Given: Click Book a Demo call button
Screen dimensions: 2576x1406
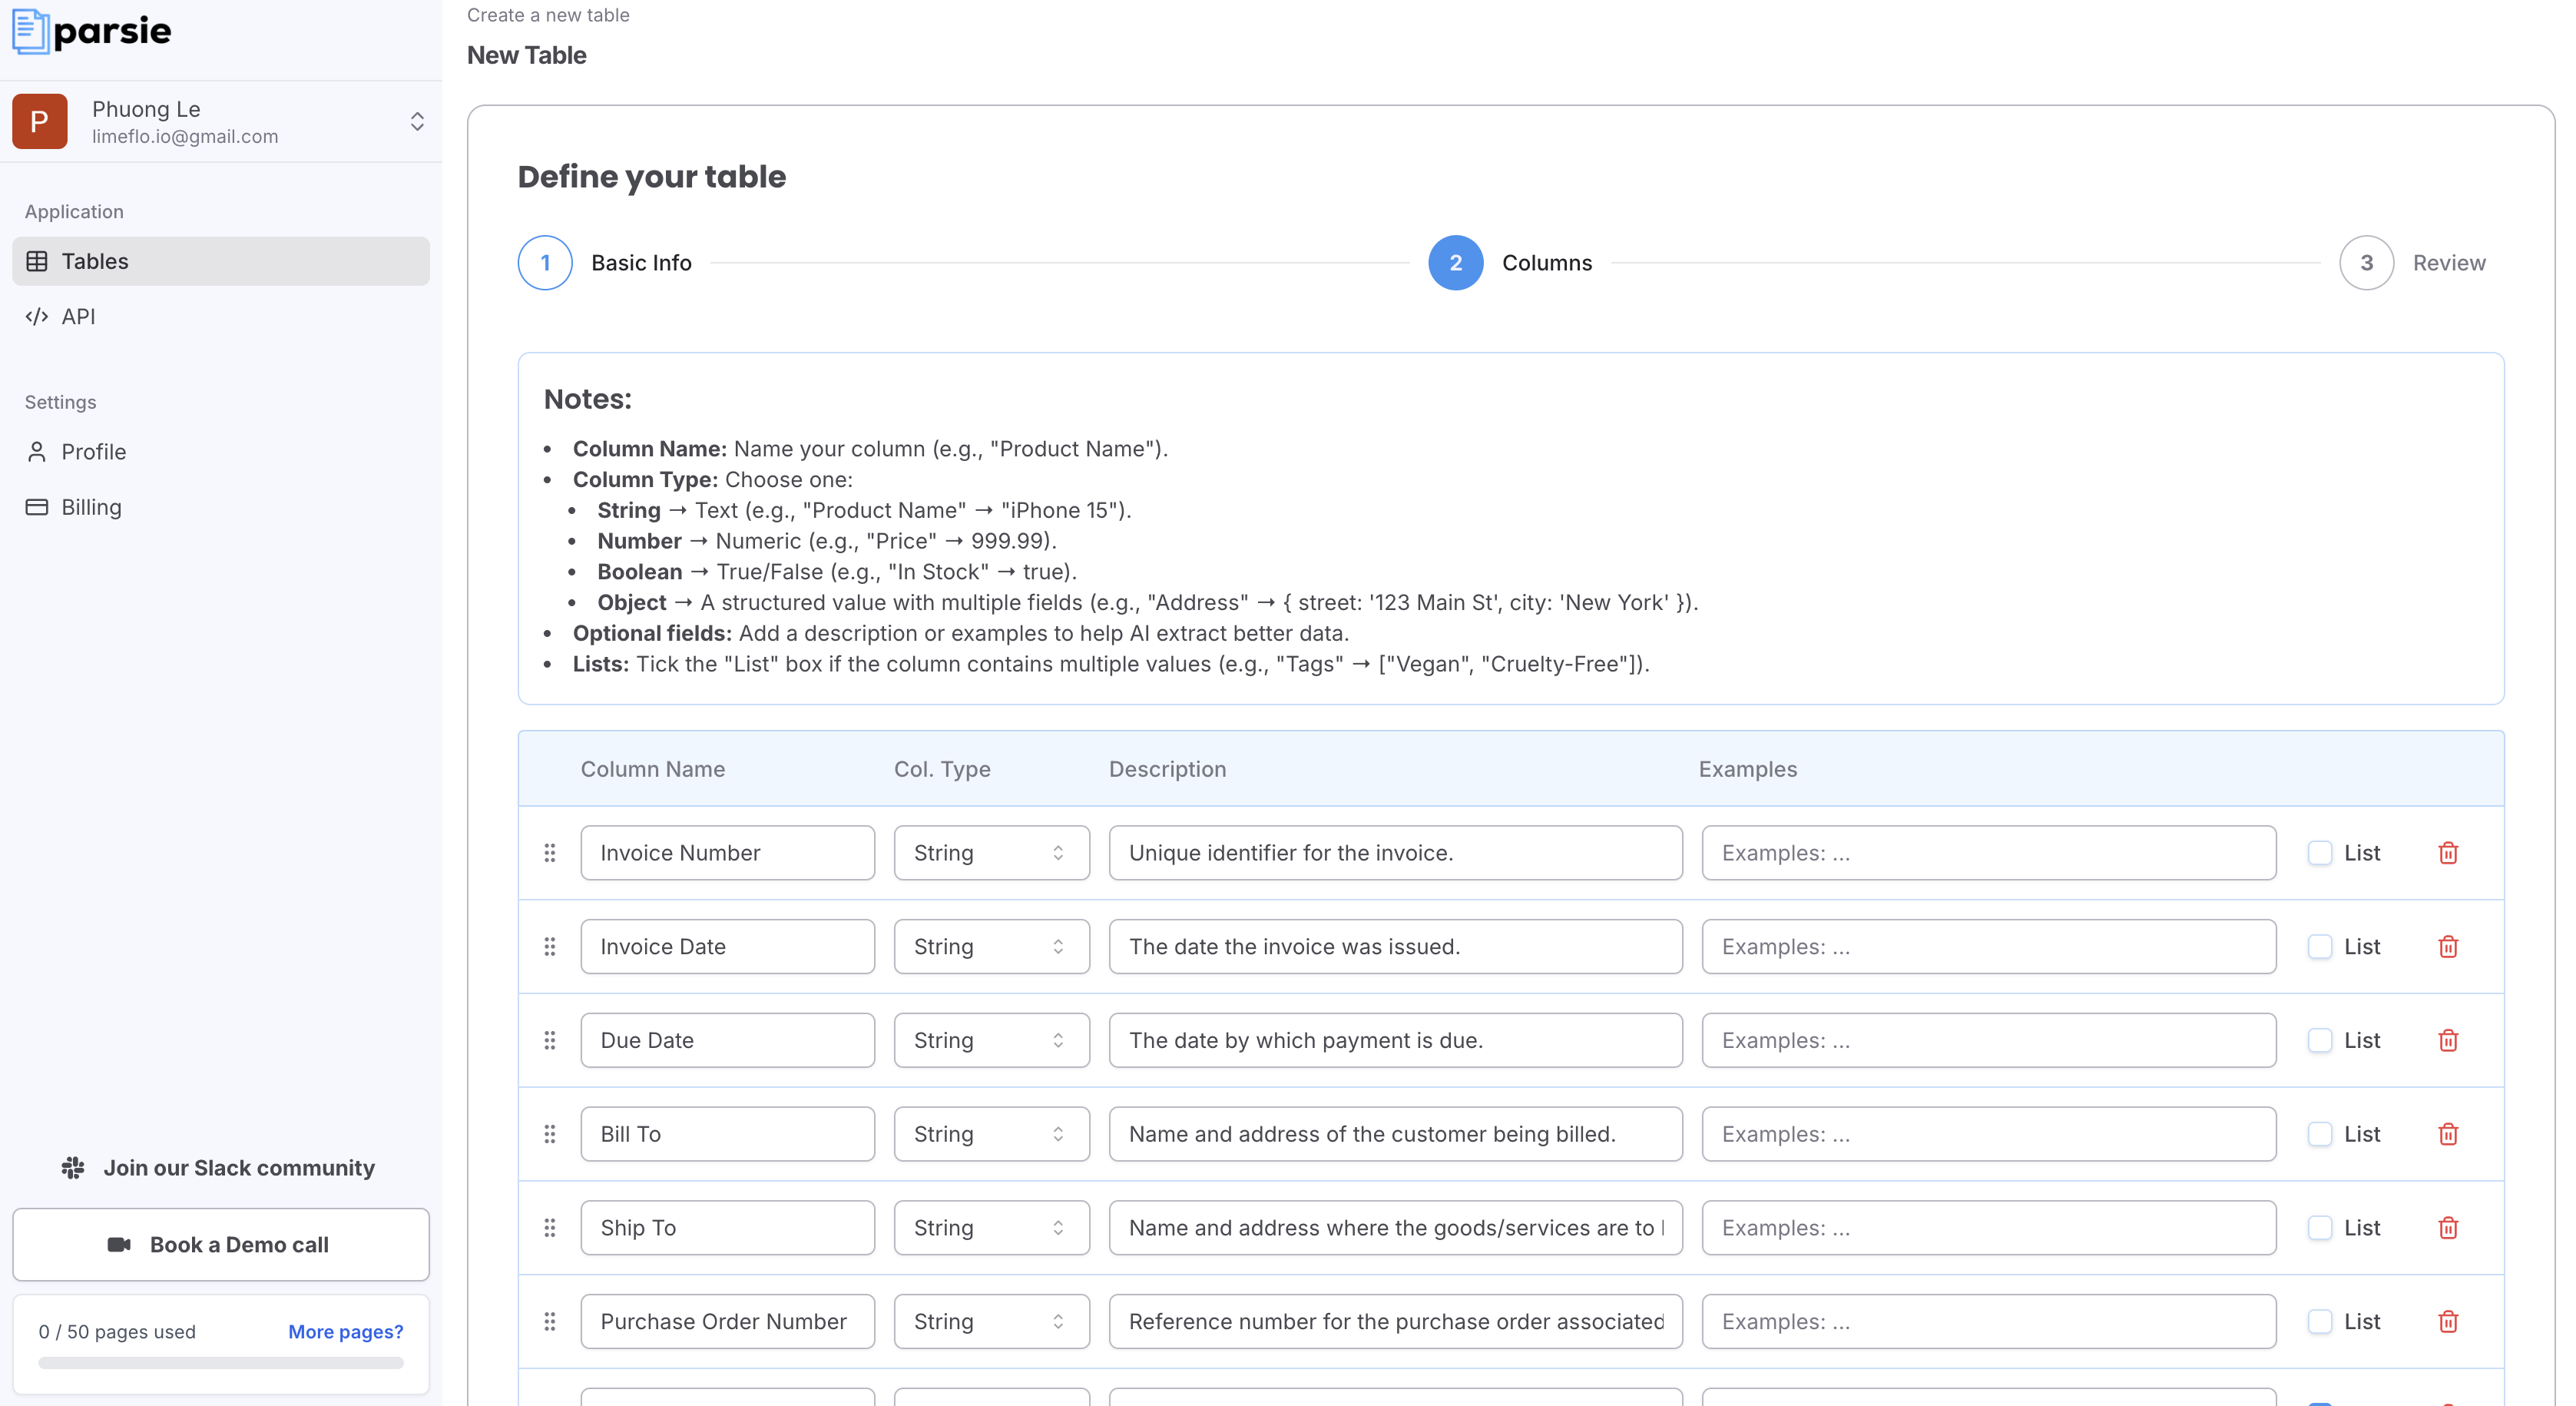Looking at the screenshot, I should click(220, 1245).
